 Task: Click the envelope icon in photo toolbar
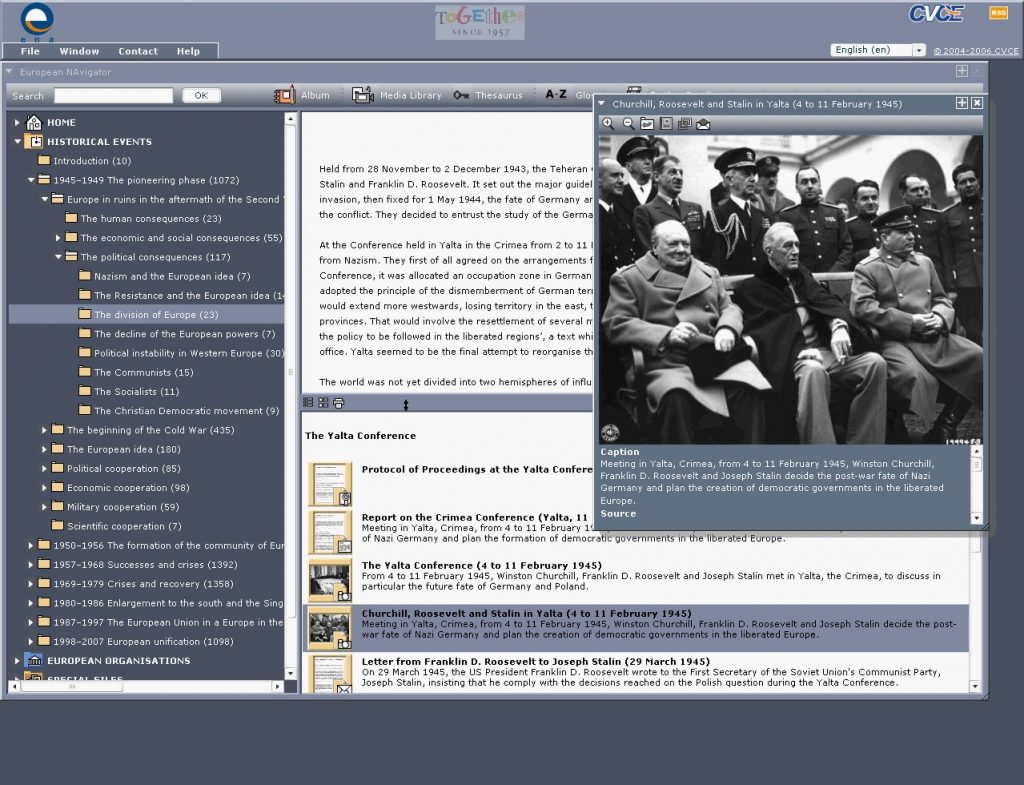click(x=703, y=123)
